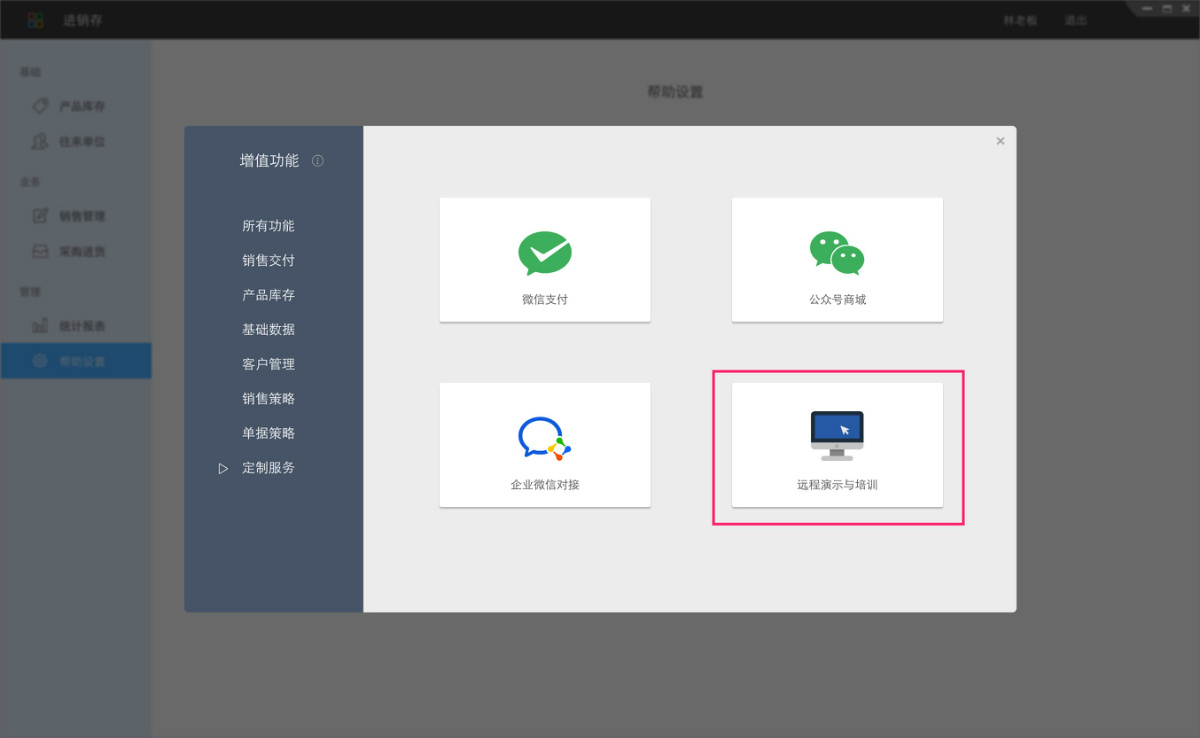Click the 管理 sidebar section label
Image resolution: width=1200 pixels, height=738 pixels.
[x=30, y=292]
